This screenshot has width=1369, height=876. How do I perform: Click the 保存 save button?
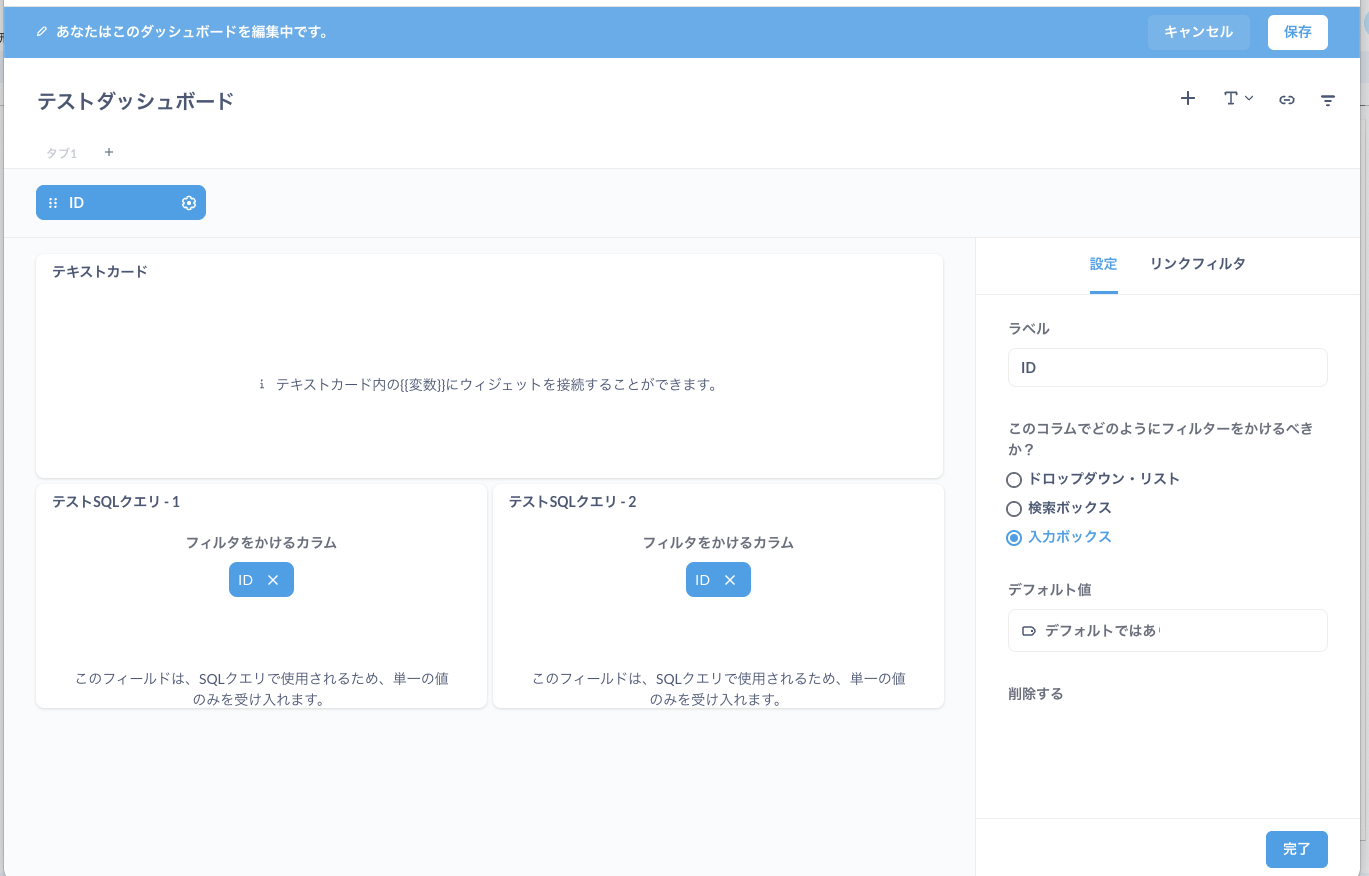(x=1297, y=32)
